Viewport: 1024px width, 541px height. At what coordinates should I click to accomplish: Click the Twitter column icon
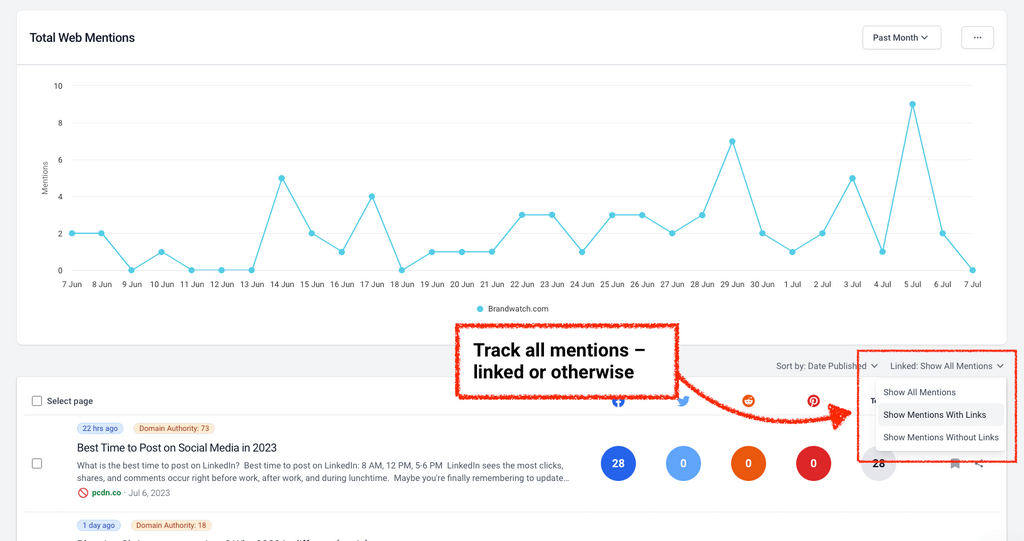tap(683, 401)
